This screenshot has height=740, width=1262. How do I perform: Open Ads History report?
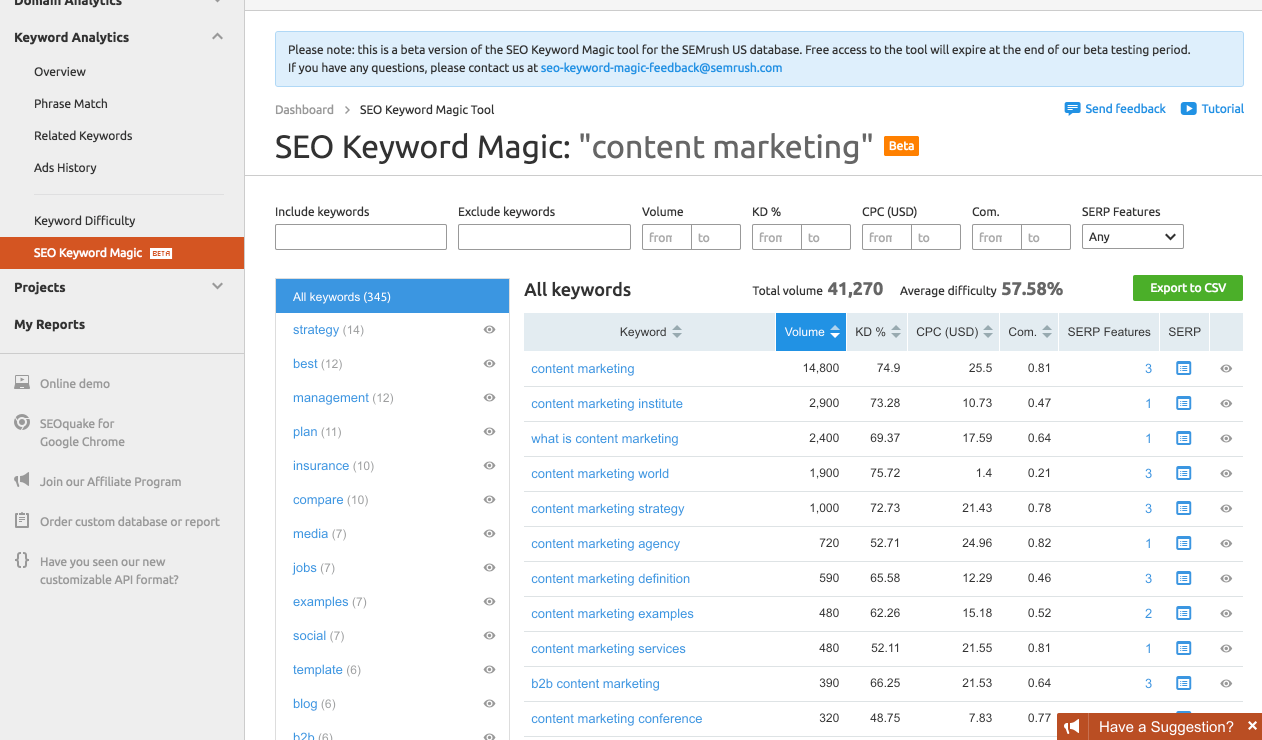65,168
